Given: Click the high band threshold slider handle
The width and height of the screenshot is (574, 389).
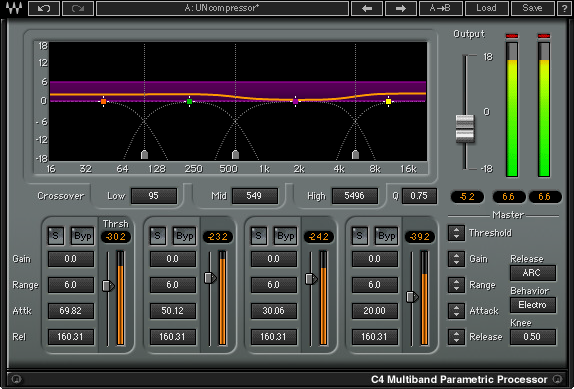Looking at the screenshot, I should click(x=412, y=297).
